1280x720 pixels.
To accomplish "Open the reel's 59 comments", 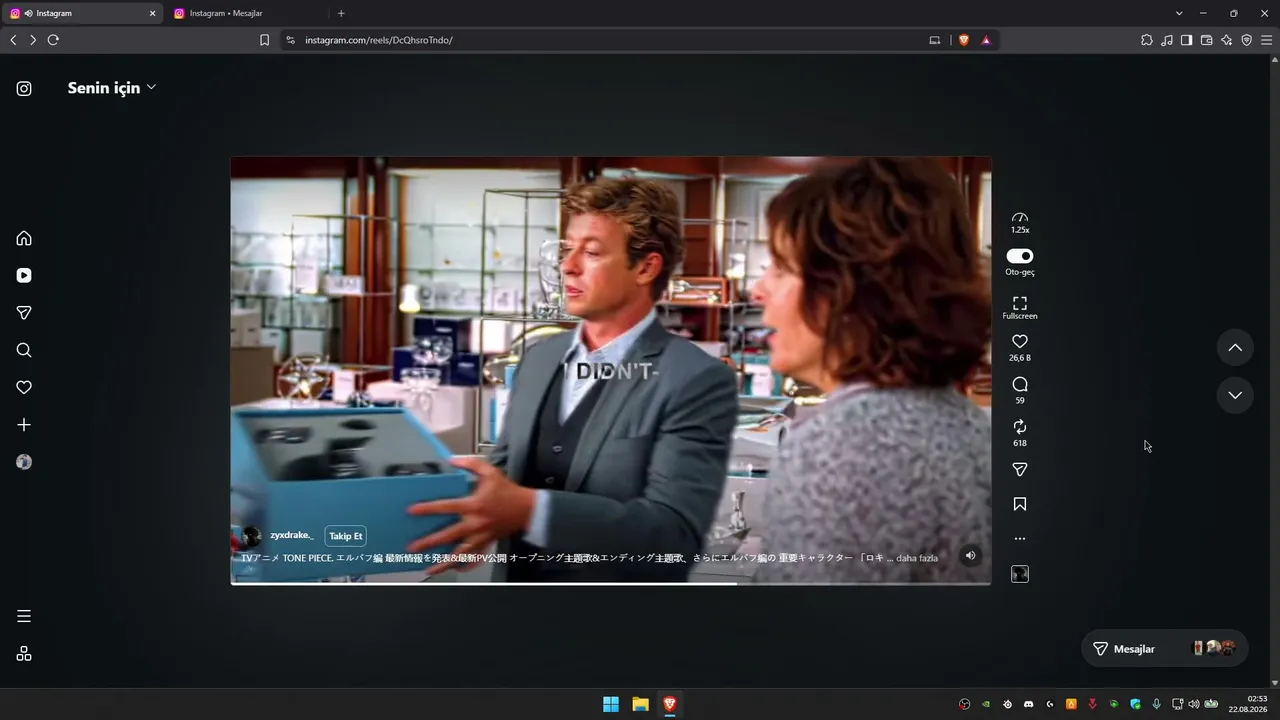I will point(1020,384).
